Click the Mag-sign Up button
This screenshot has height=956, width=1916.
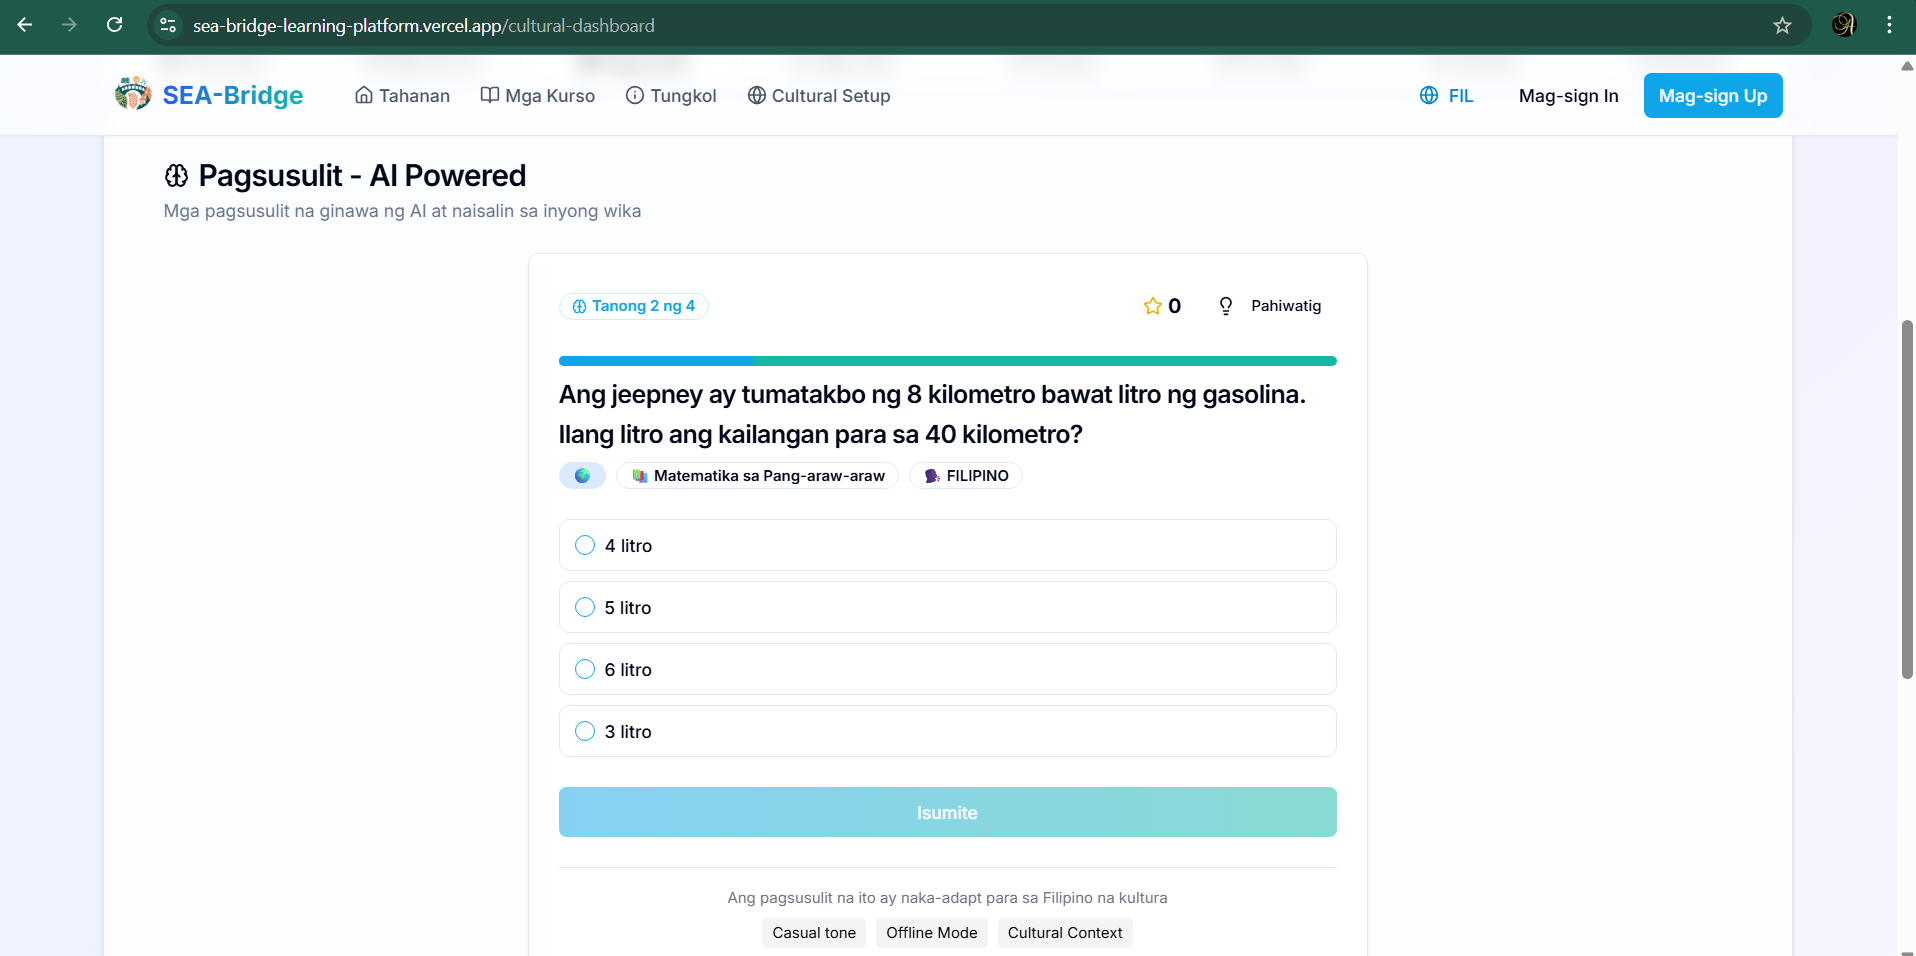tap(1712, 96)
